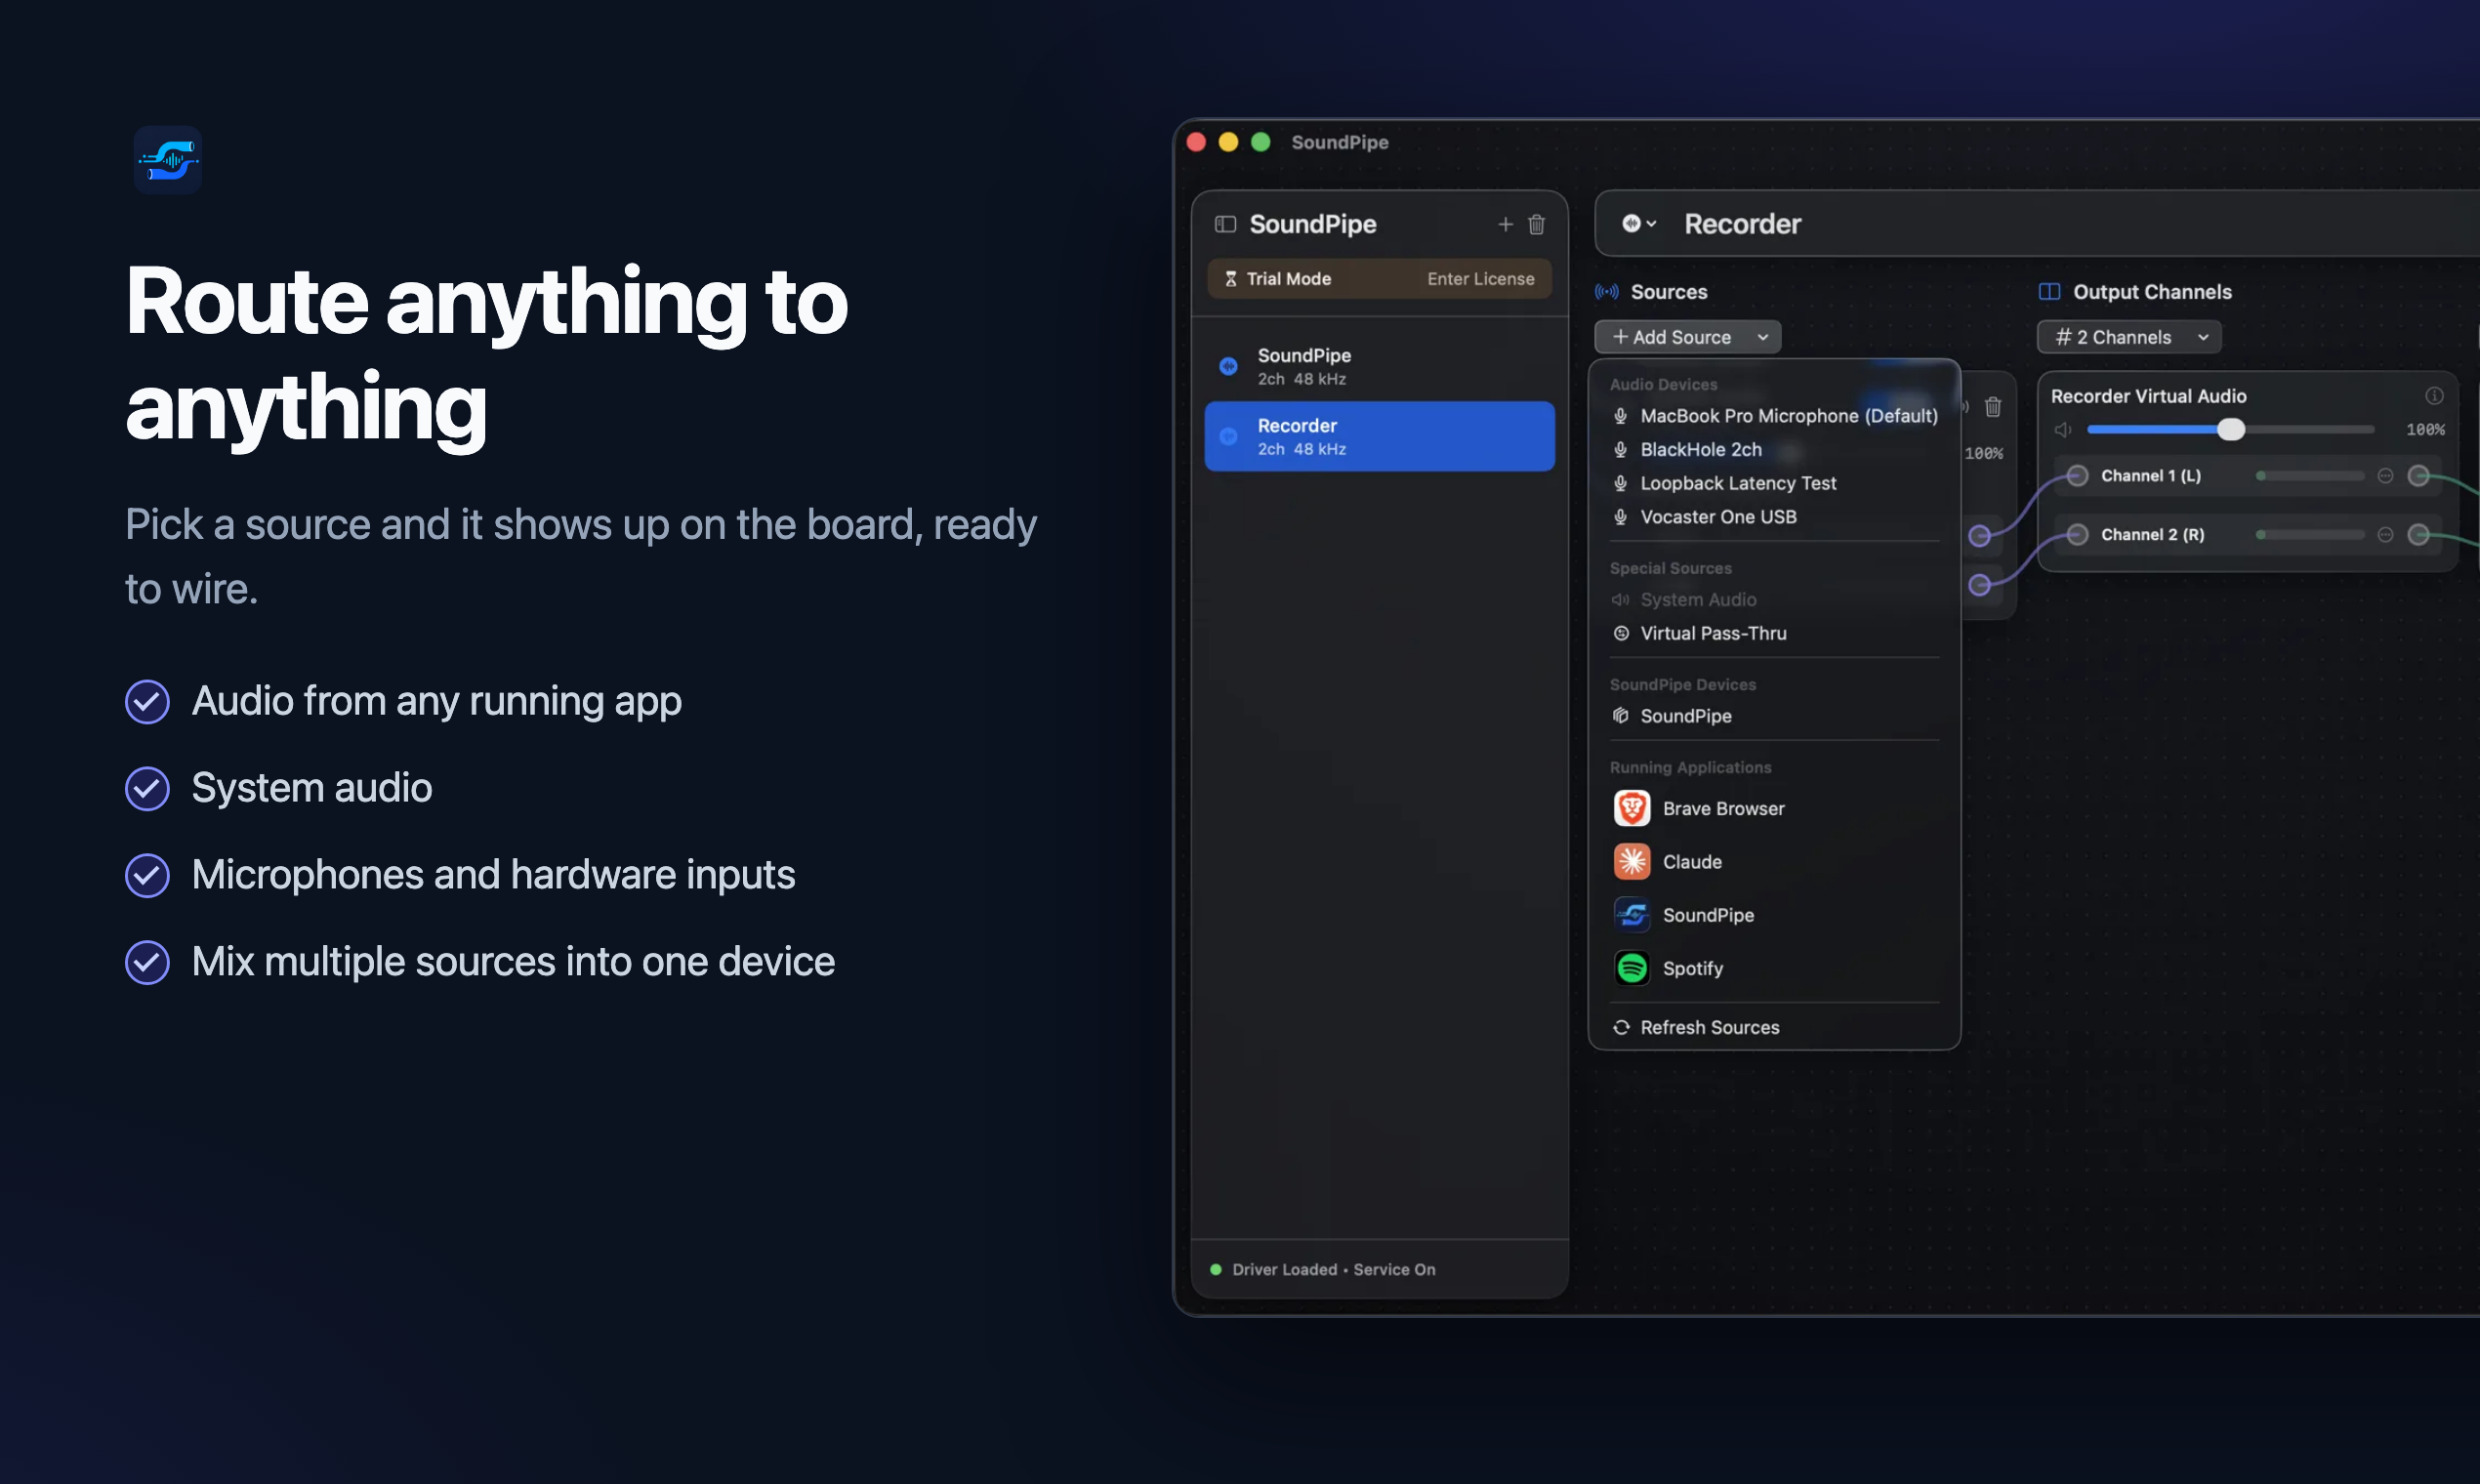
Task: Click checkmark beside "Audio from any running app"
Action: pyautogui.click(x=147, y=701)
